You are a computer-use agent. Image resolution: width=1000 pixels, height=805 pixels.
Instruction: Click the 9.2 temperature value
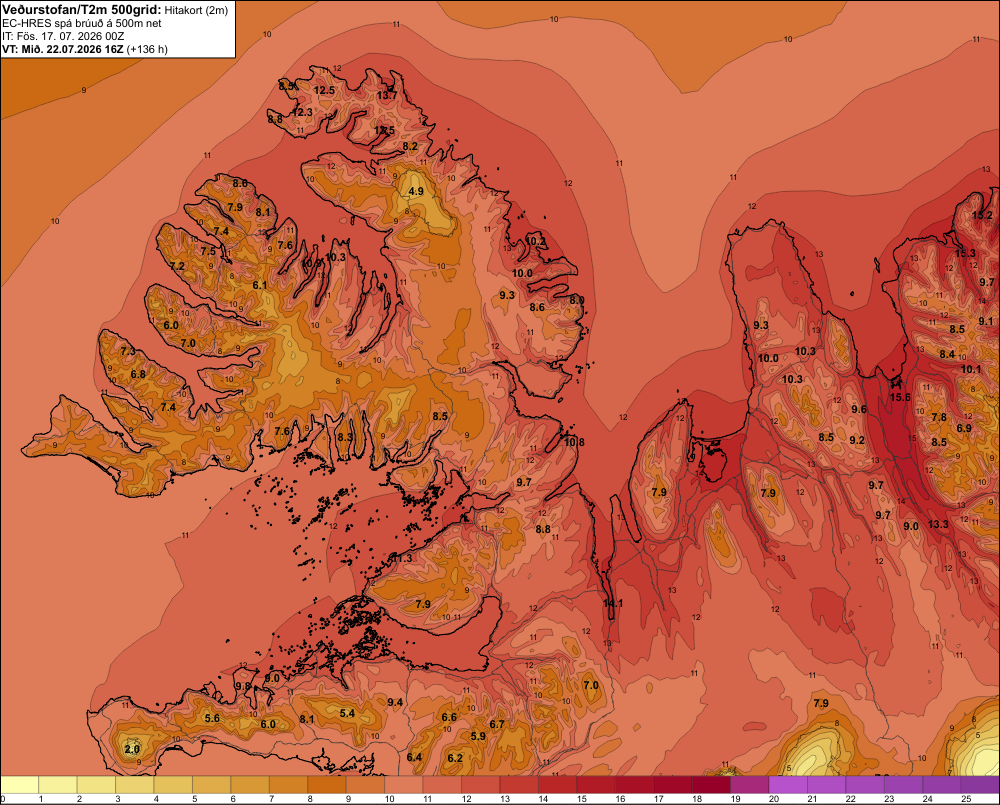click(x=857, y=440)
